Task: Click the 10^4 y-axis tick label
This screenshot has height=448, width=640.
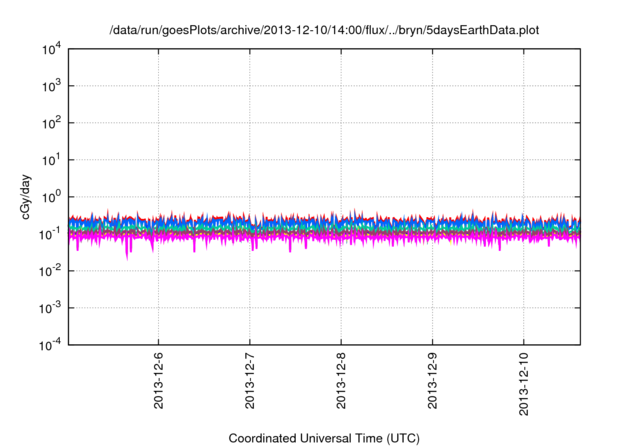Action: (x=51, y=49)
